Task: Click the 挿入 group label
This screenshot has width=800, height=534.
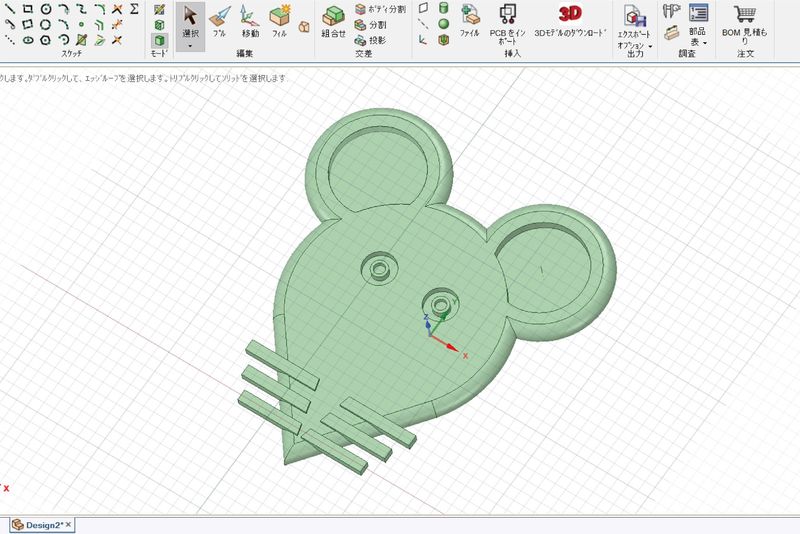Action: [512, 53]
